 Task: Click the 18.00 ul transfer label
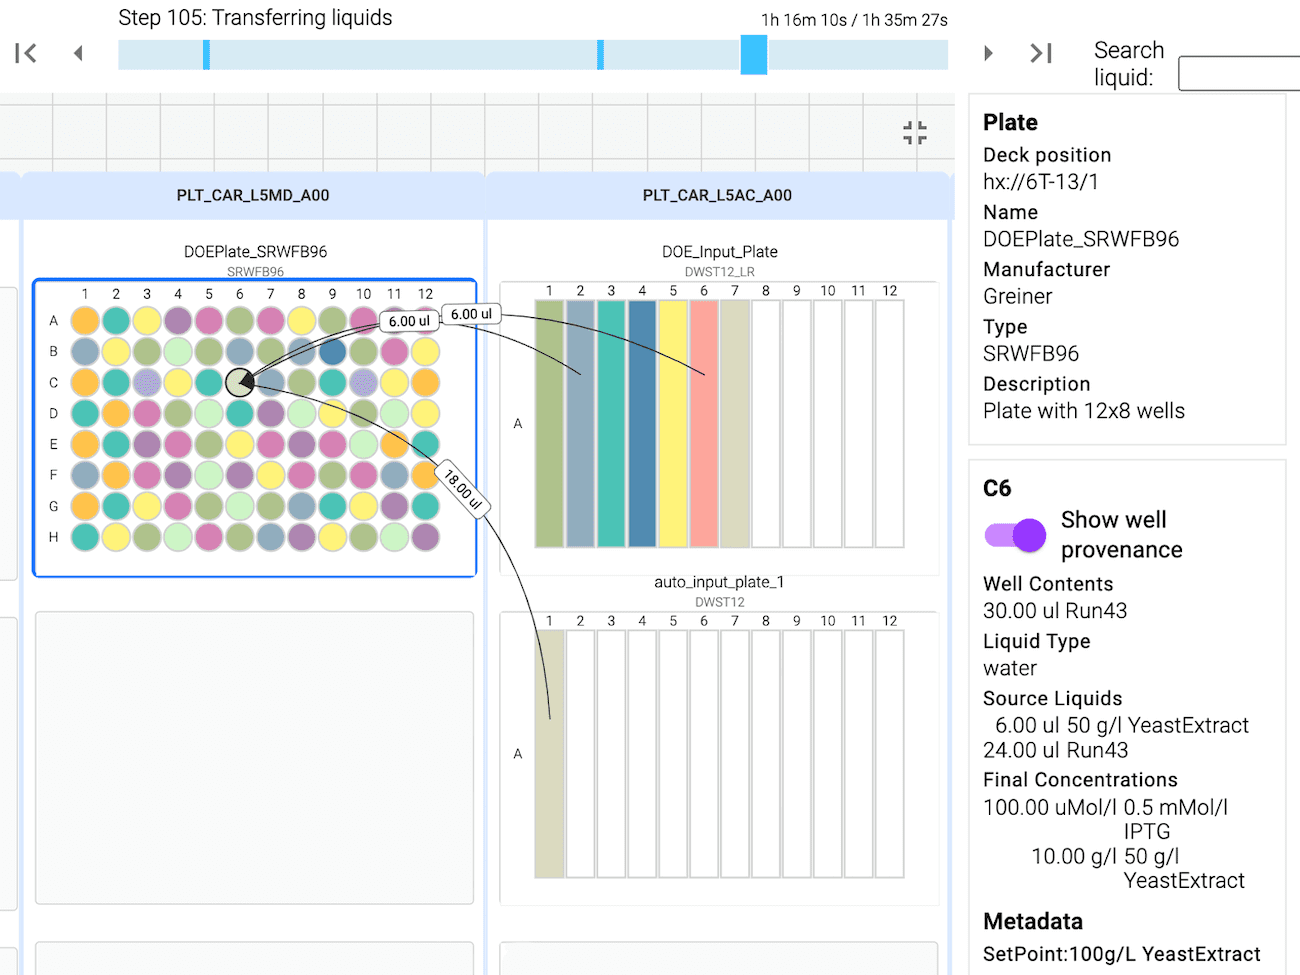click(x=463, y=490)
